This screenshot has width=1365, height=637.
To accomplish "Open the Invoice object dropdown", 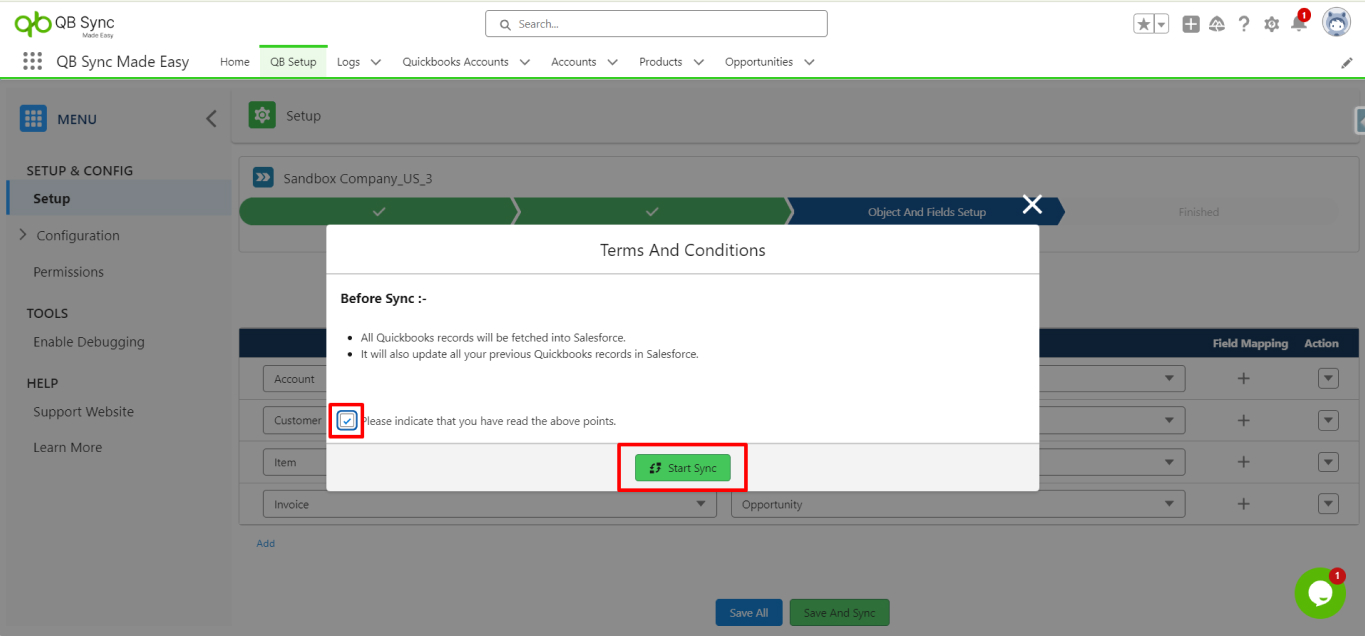I will (x=490, y=504).
